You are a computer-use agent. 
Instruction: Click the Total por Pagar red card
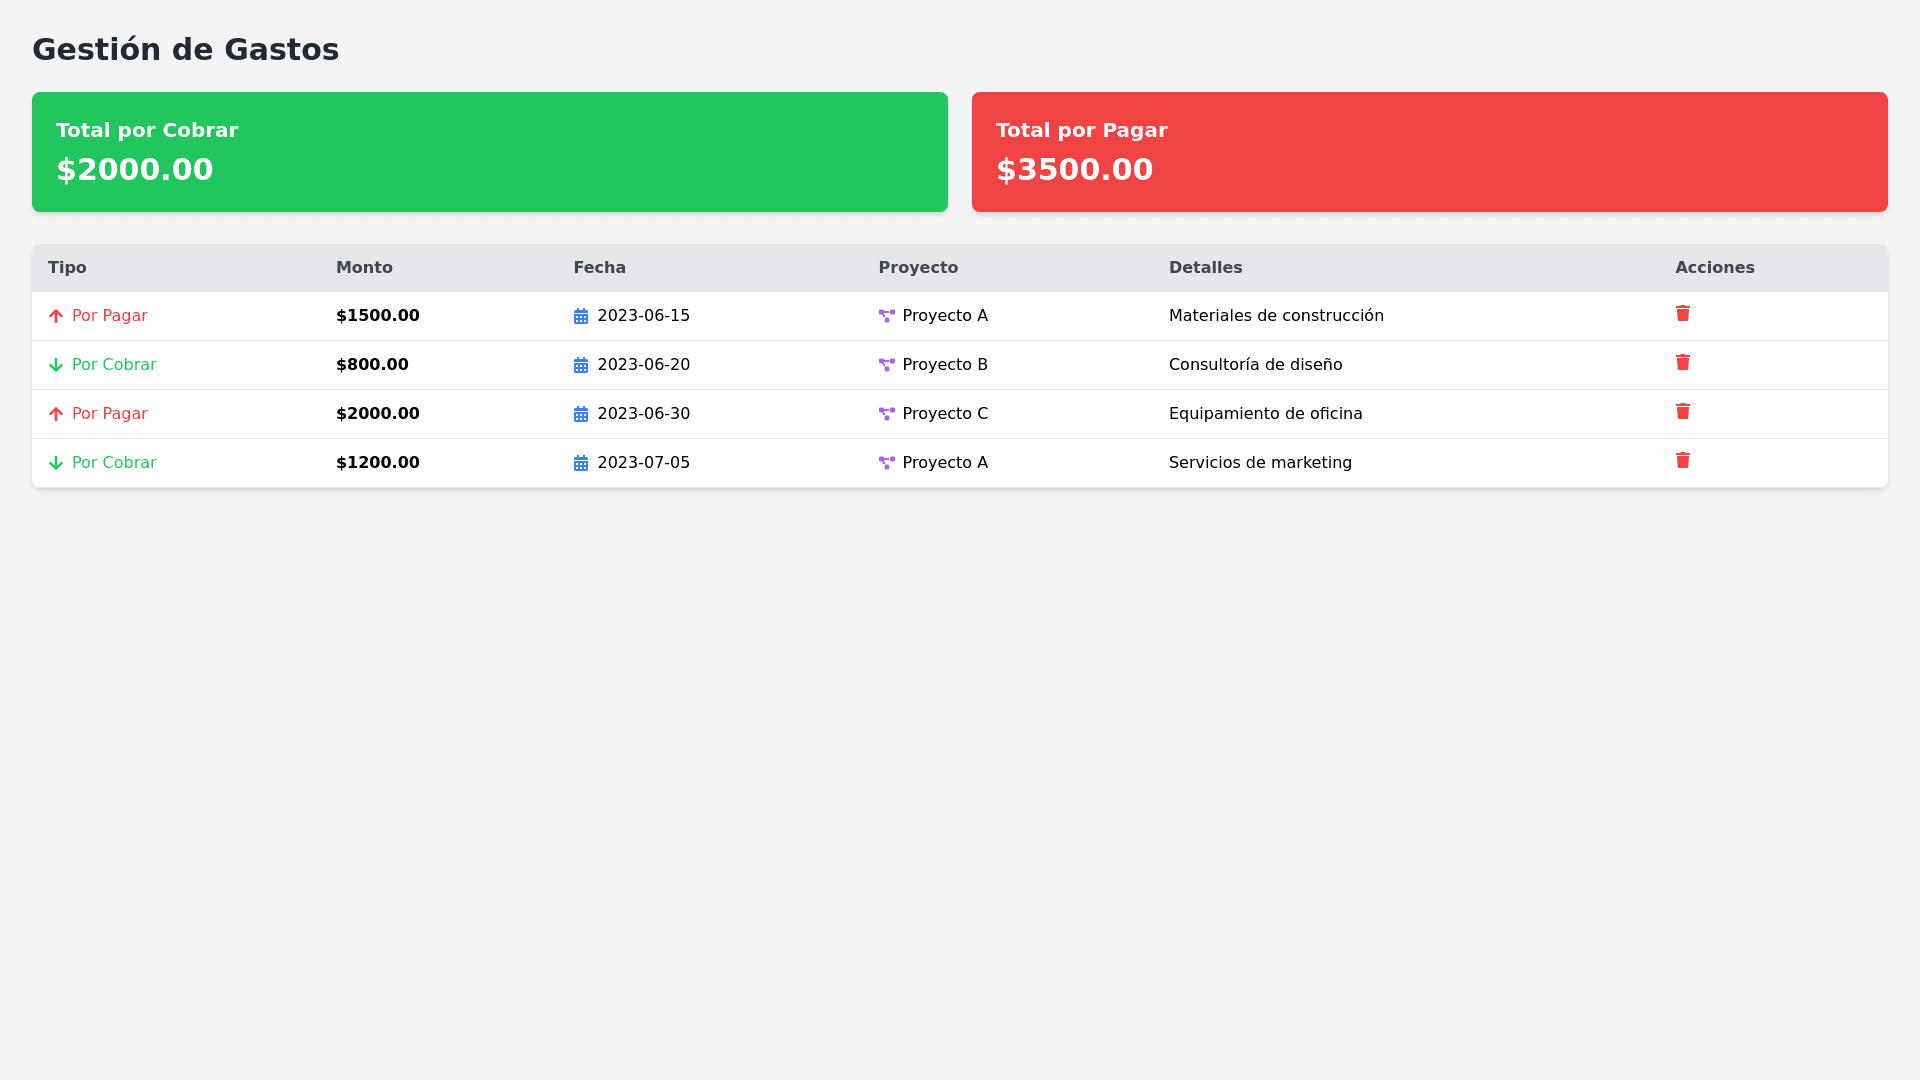pos(1429,152)
